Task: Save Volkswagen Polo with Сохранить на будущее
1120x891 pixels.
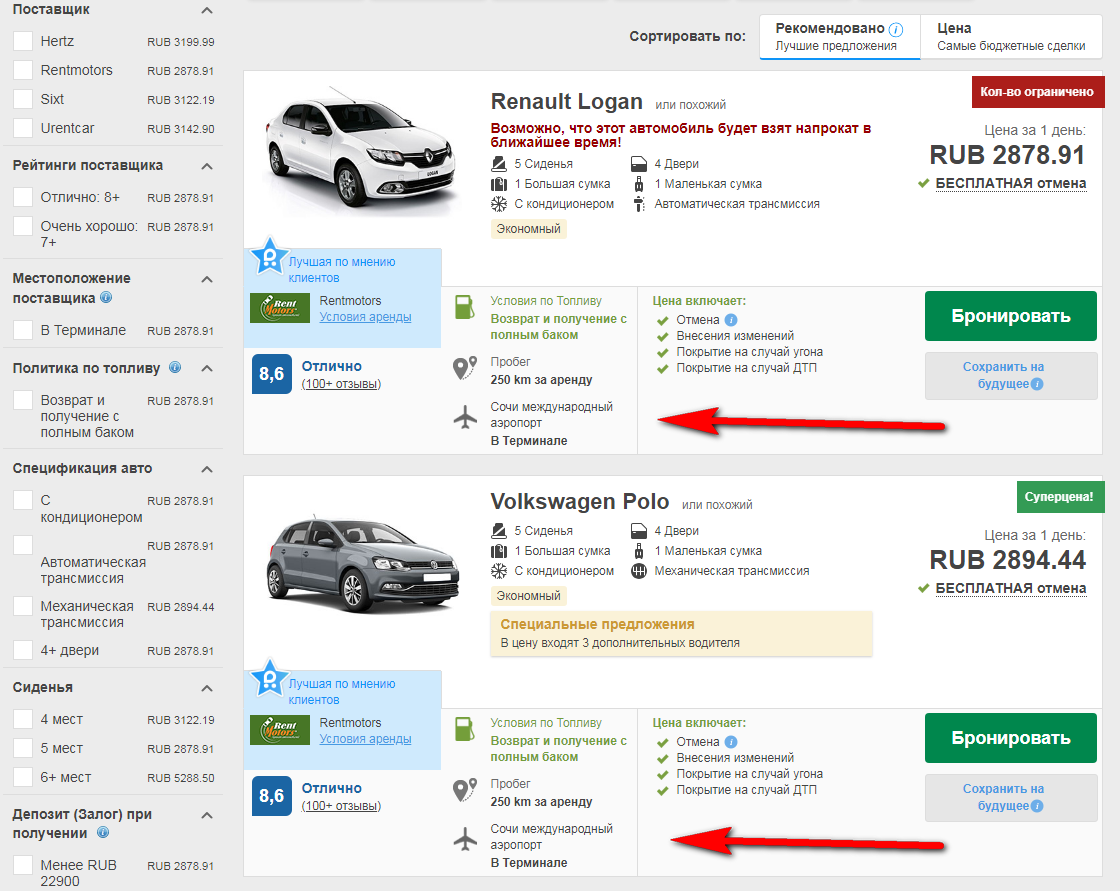Action: [1011, 797]
